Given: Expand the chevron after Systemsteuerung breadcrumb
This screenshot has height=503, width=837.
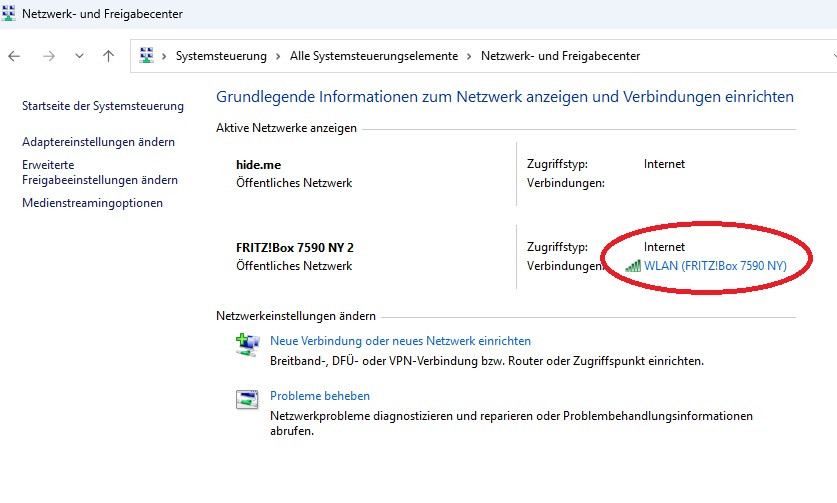Looking at the screenshot, I should pos(278,56).
